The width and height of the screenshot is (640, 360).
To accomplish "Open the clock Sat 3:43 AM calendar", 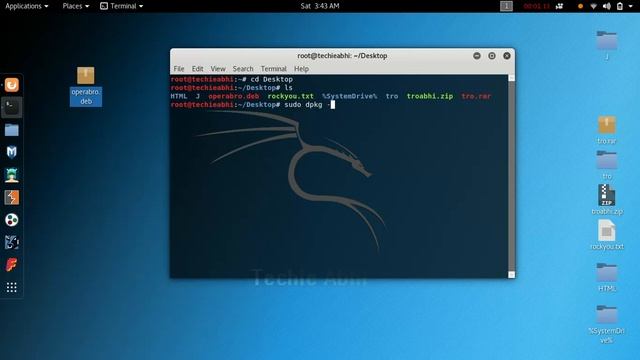I will [x=320, y=6].
